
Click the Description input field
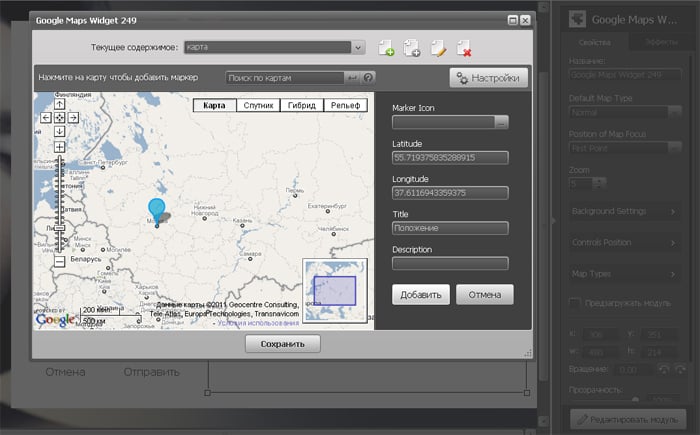[450, 263]
